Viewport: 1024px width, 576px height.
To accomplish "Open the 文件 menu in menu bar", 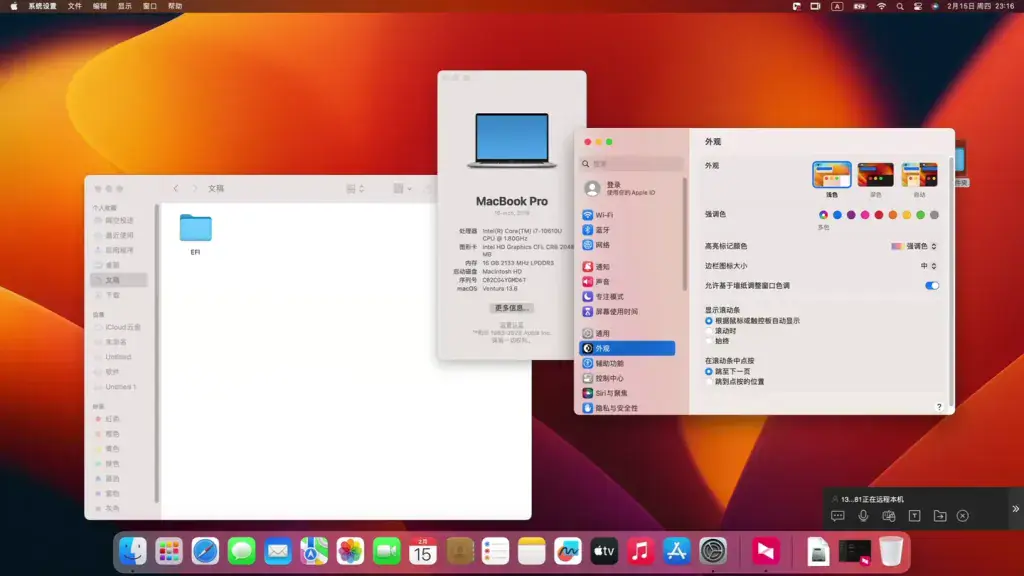I will click(x=75, y=6).
